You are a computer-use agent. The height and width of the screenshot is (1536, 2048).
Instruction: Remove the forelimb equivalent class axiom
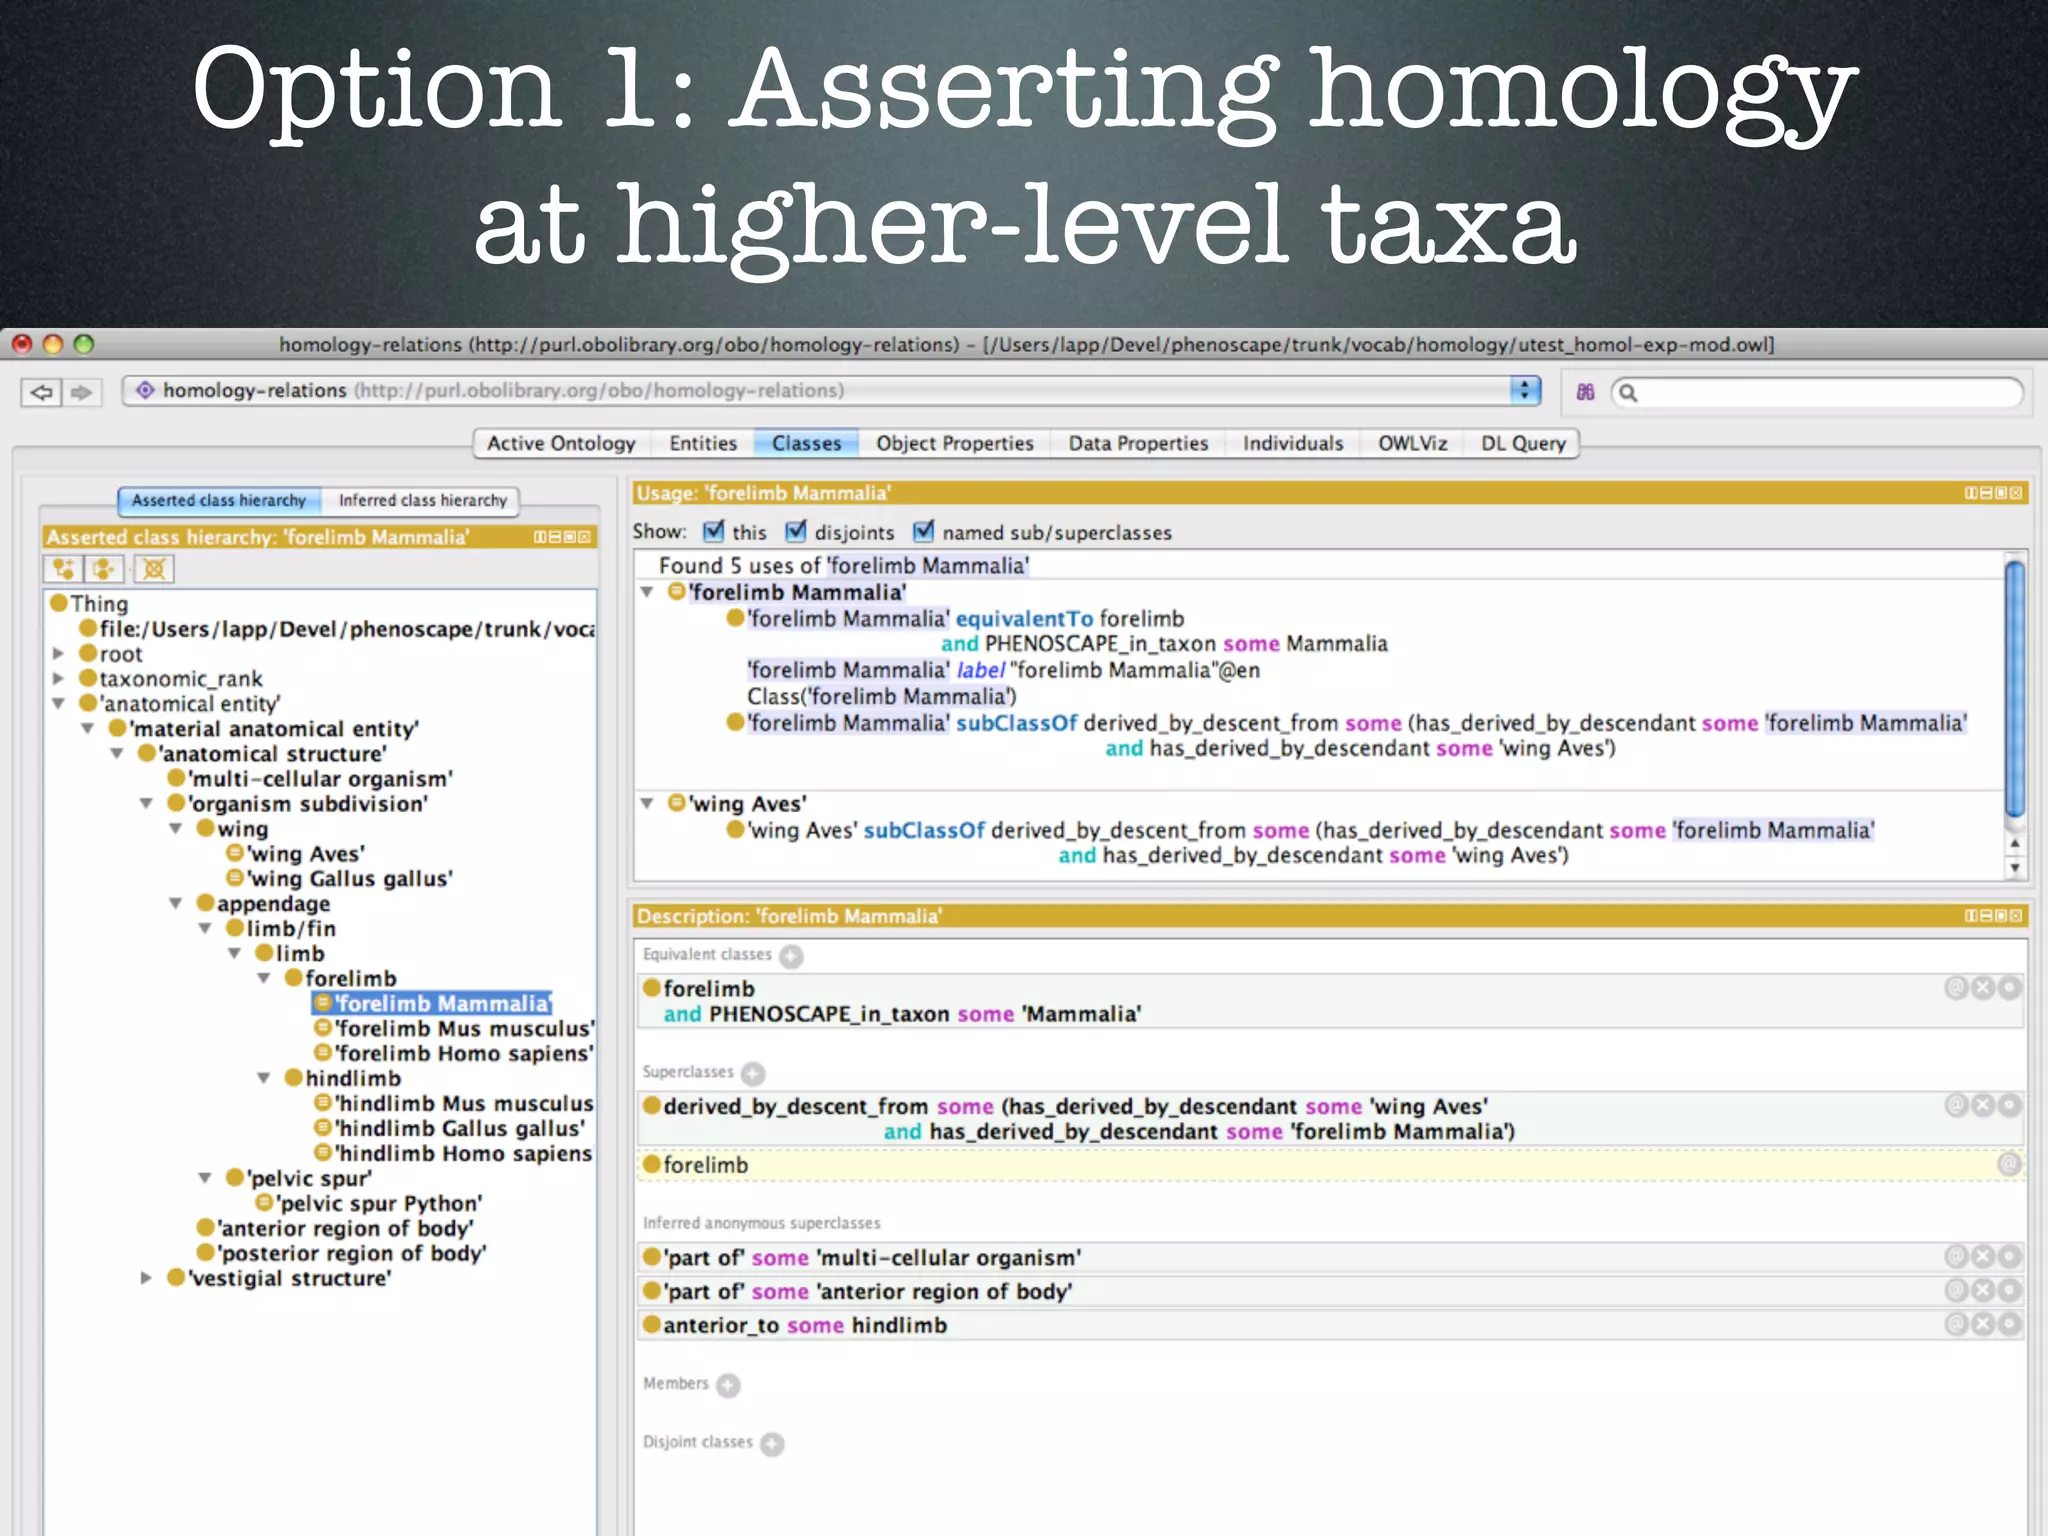click(1983, 988)
